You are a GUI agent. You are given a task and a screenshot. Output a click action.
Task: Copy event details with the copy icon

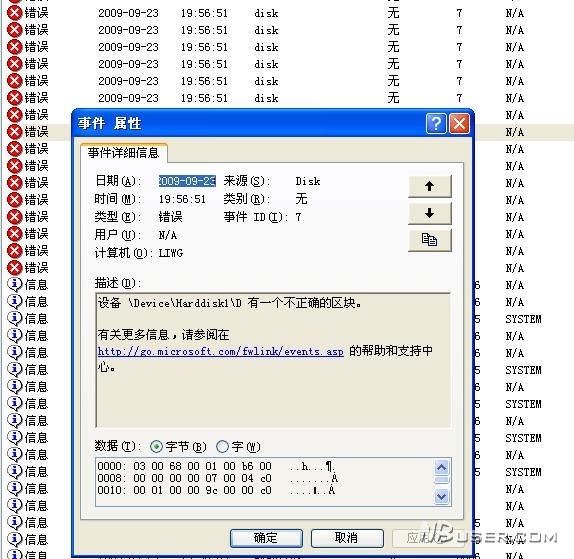pyautogui.click(x=430, y=240)
